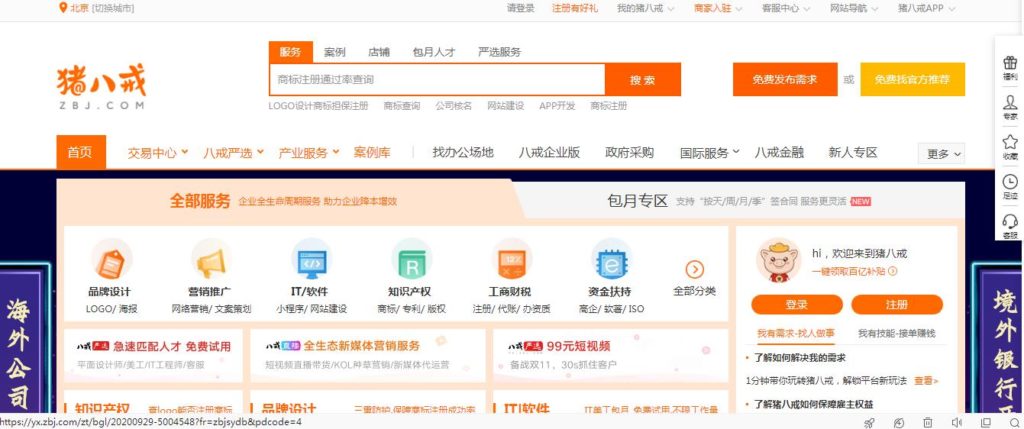Select the IT/软件 monitor icon
Image resolution: width=1024 pixels, height=429 pixels.
(x=311, y=260)
